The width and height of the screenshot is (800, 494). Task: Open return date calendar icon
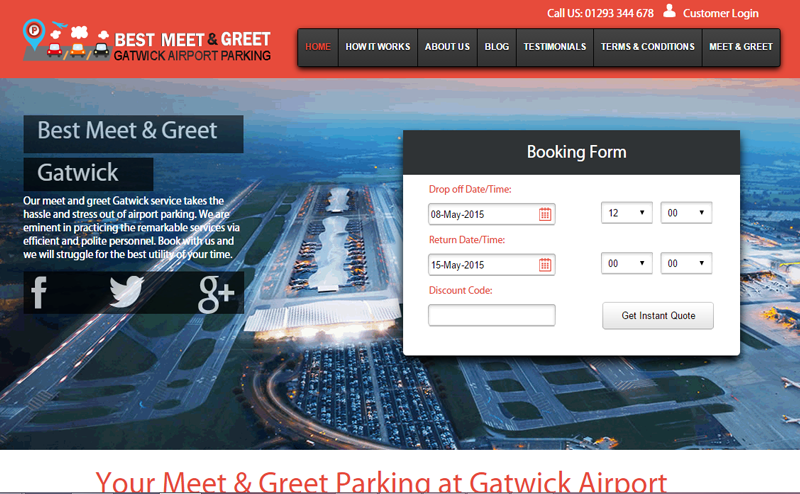[x=545, y=265]
